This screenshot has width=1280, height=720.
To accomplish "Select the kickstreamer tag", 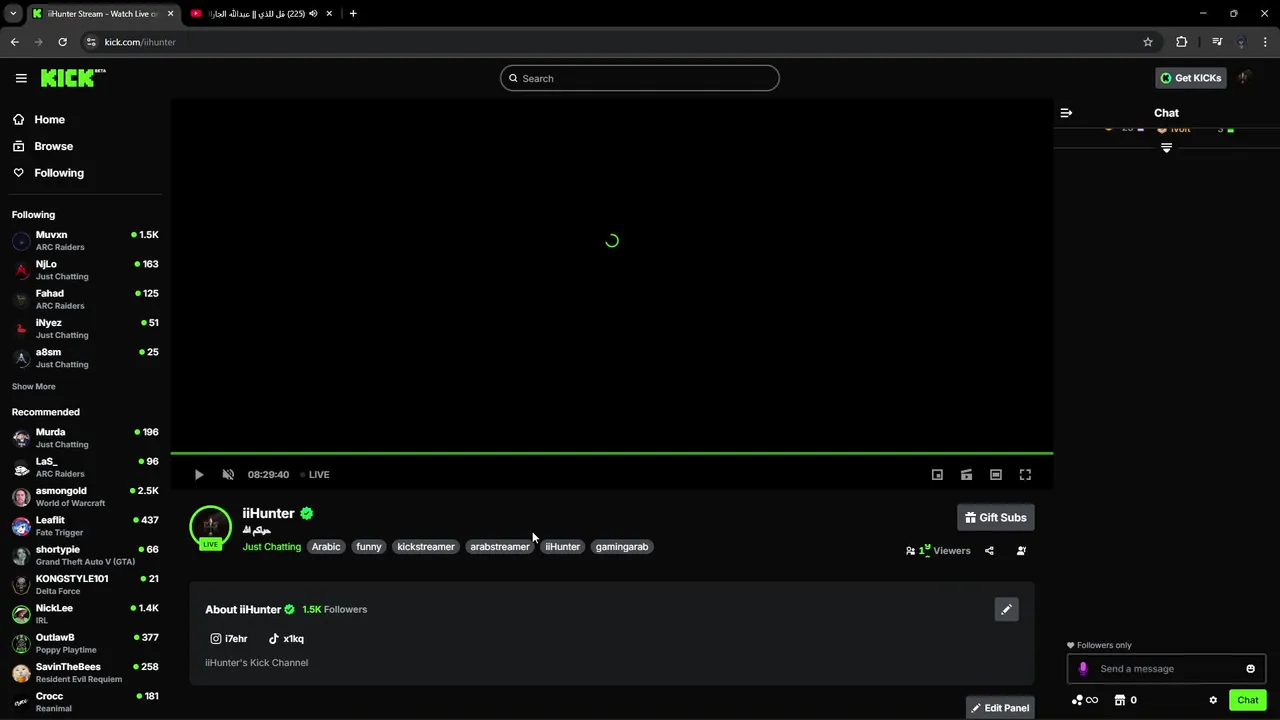I will click(426, 547).
